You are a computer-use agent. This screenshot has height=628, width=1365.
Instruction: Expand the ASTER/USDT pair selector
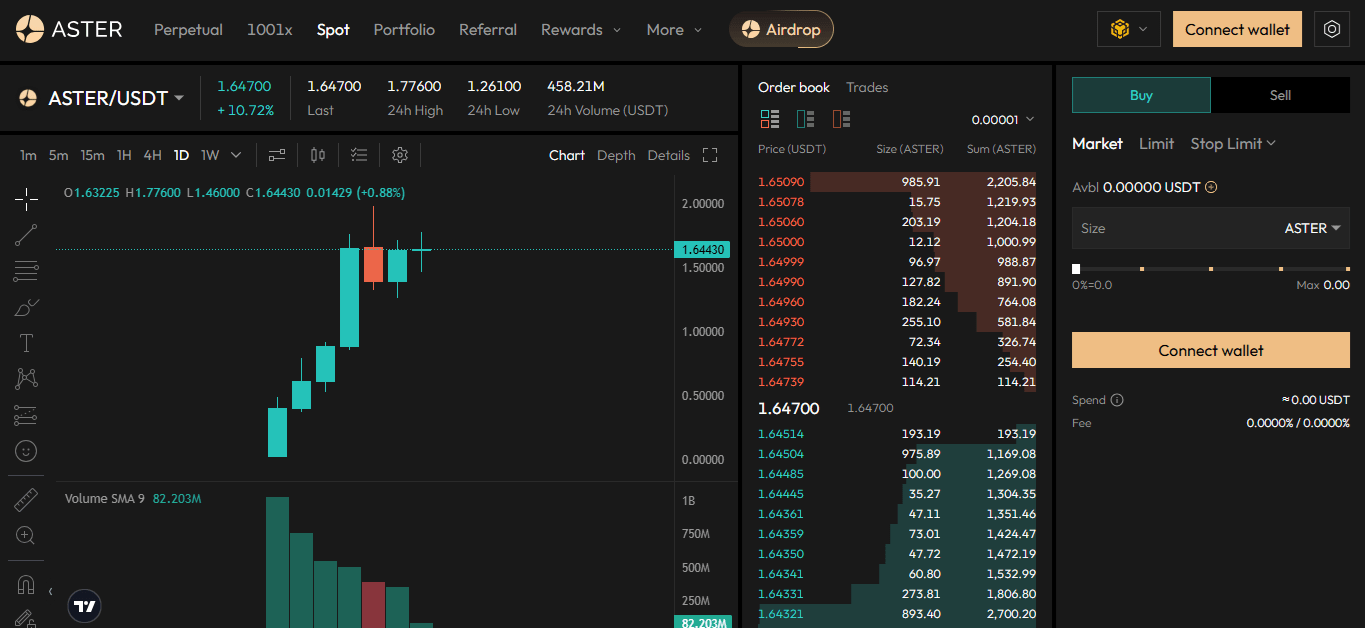179,98
